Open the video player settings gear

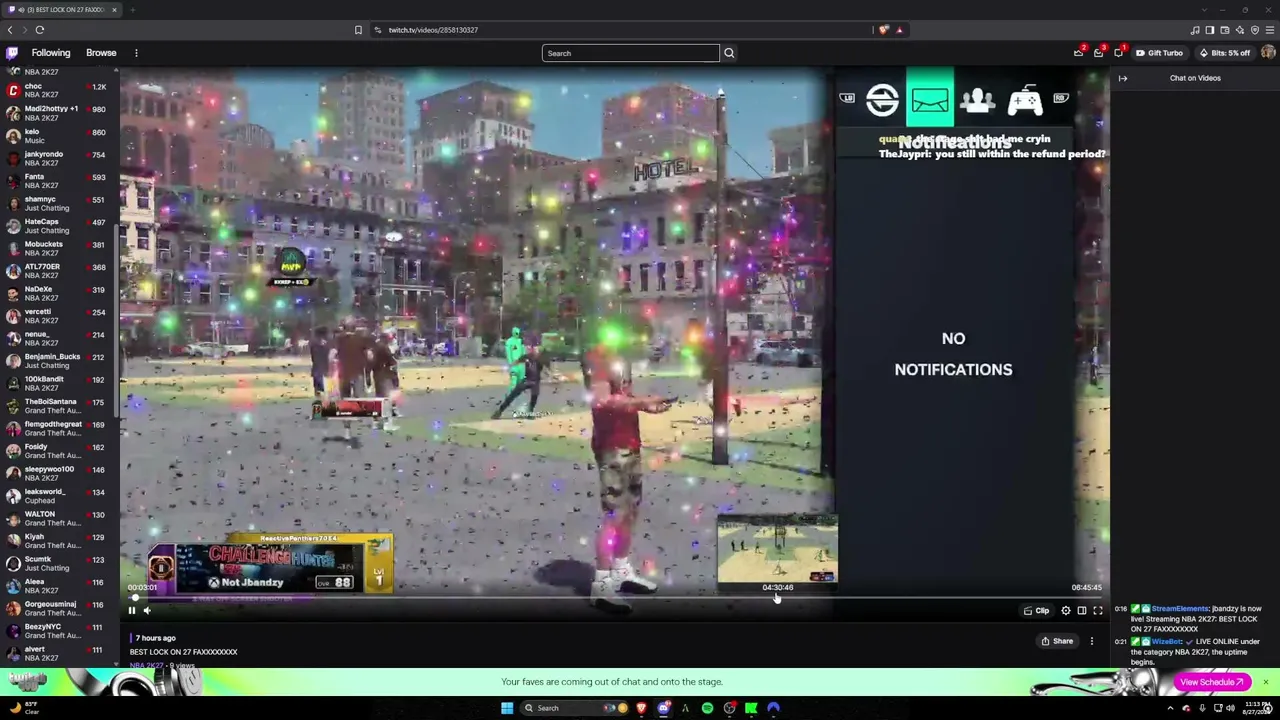pos(1066,610)
